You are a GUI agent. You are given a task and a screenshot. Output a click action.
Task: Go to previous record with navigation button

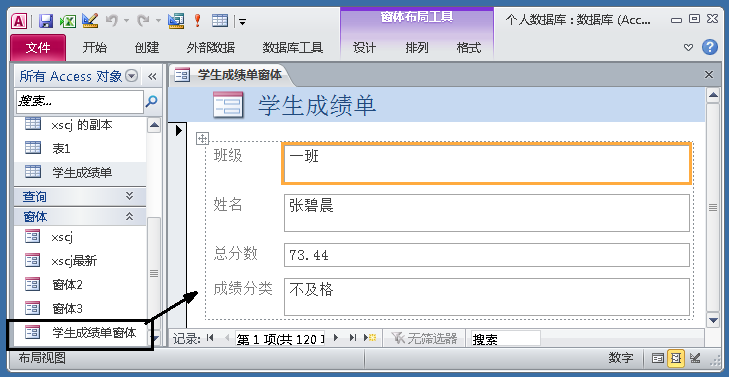point(226,338)
